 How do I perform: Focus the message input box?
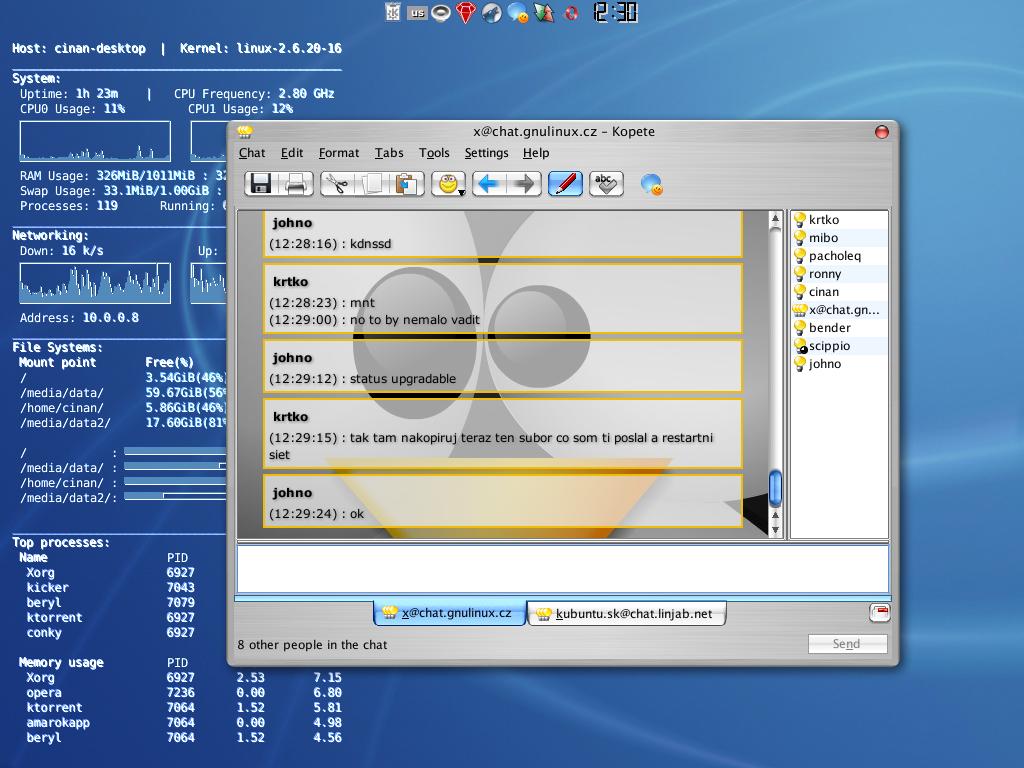pyautogui.click(x=562, y=569)
